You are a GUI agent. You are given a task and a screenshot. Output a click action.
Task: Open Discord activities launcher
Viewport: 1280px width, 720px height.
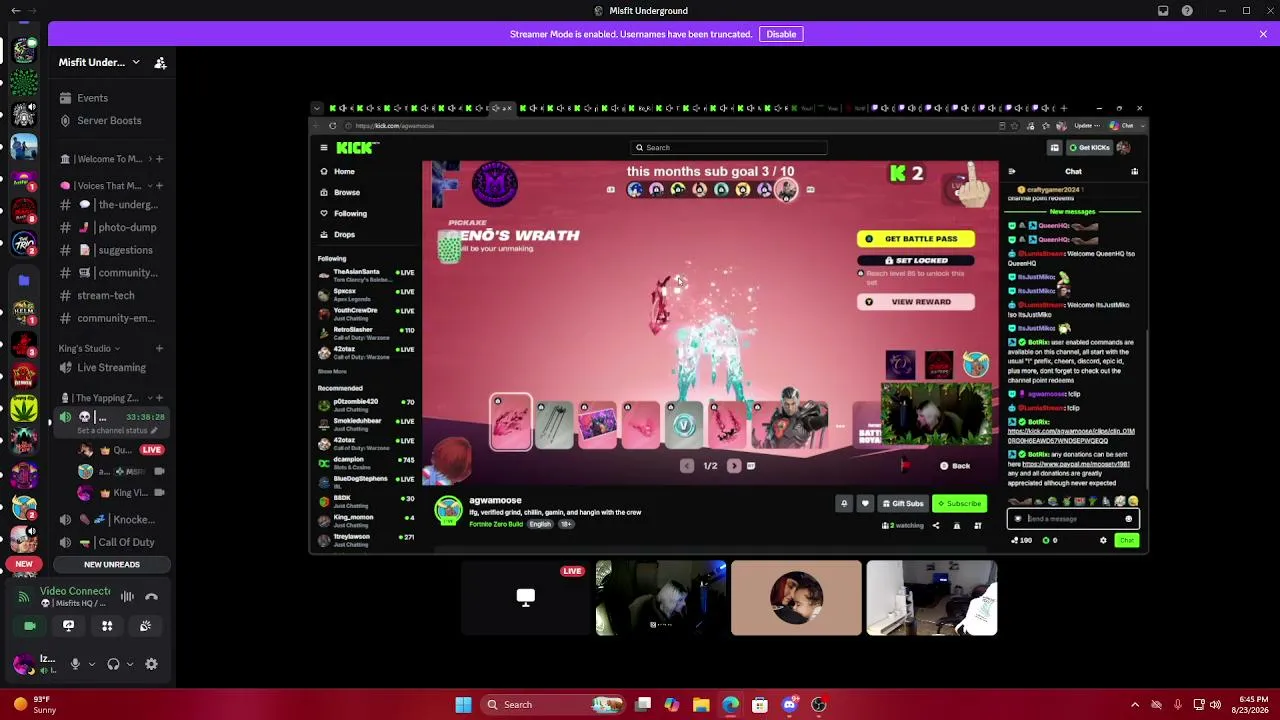pos(107,626)
